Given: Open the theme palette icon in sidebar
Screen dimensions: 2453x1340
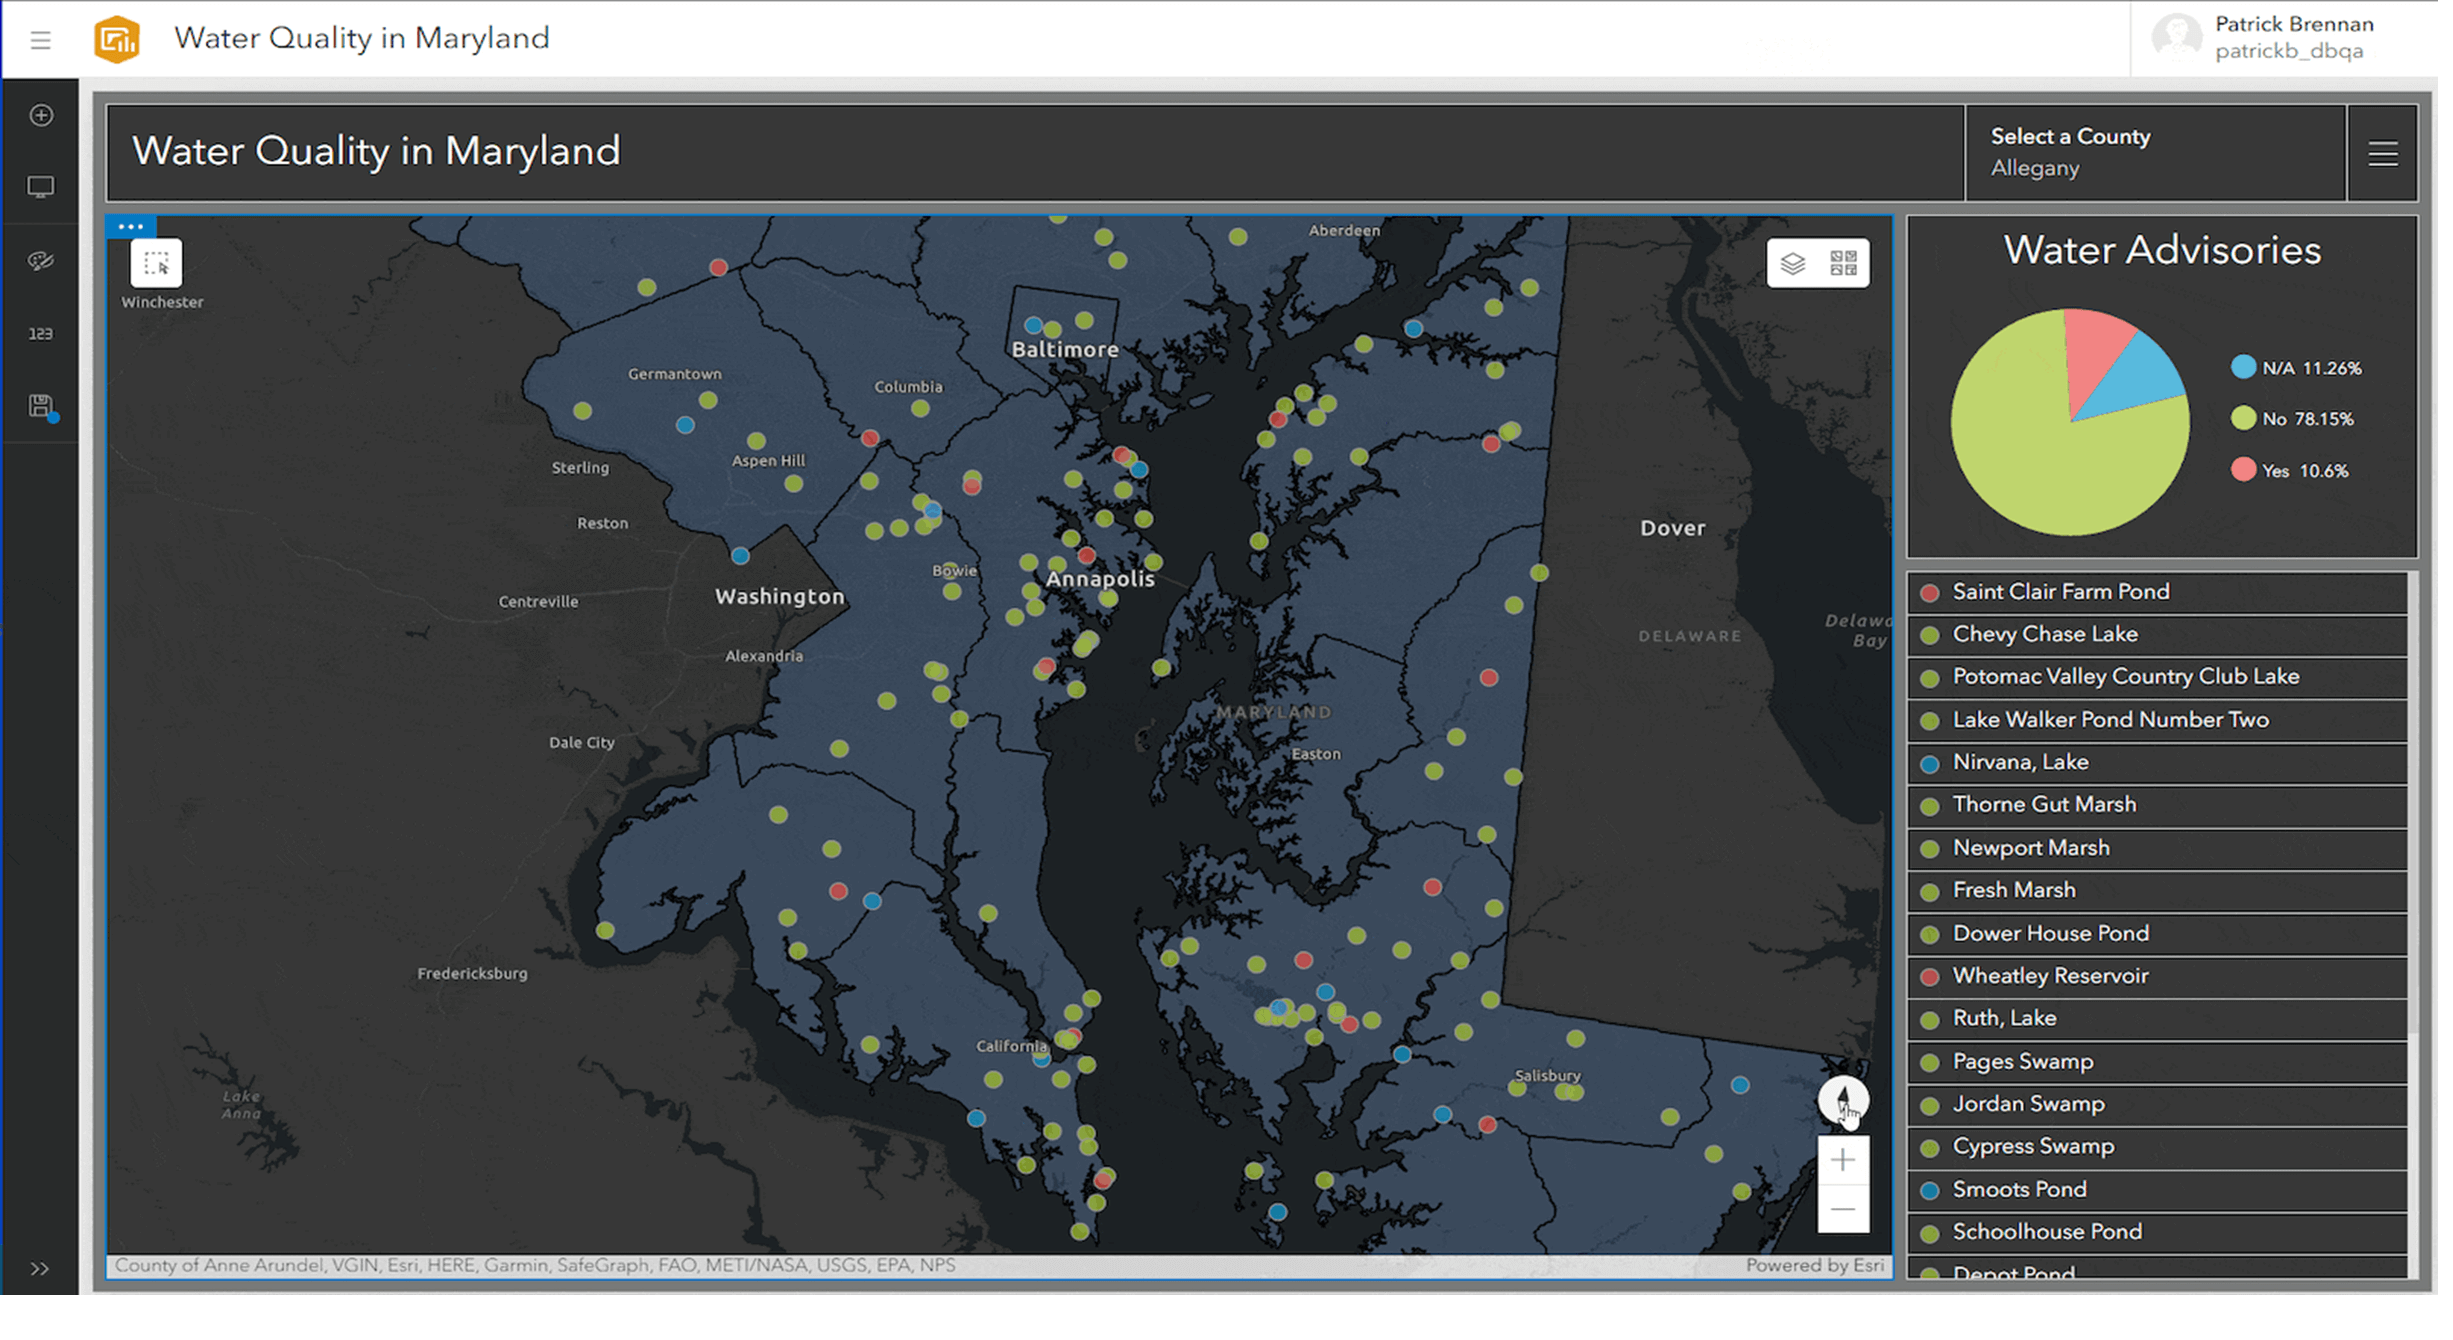Looking at the screenshot, I should pos(41,261).
